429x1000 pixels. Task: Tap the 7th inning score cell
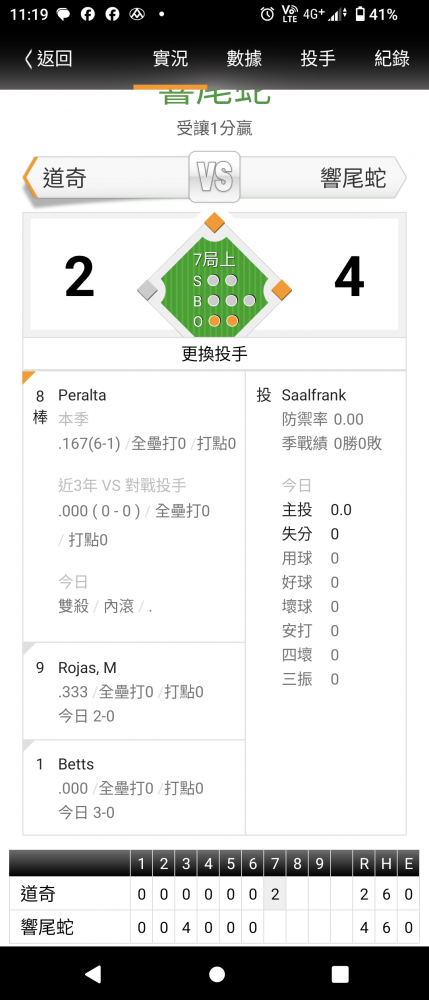coord(275,894)
